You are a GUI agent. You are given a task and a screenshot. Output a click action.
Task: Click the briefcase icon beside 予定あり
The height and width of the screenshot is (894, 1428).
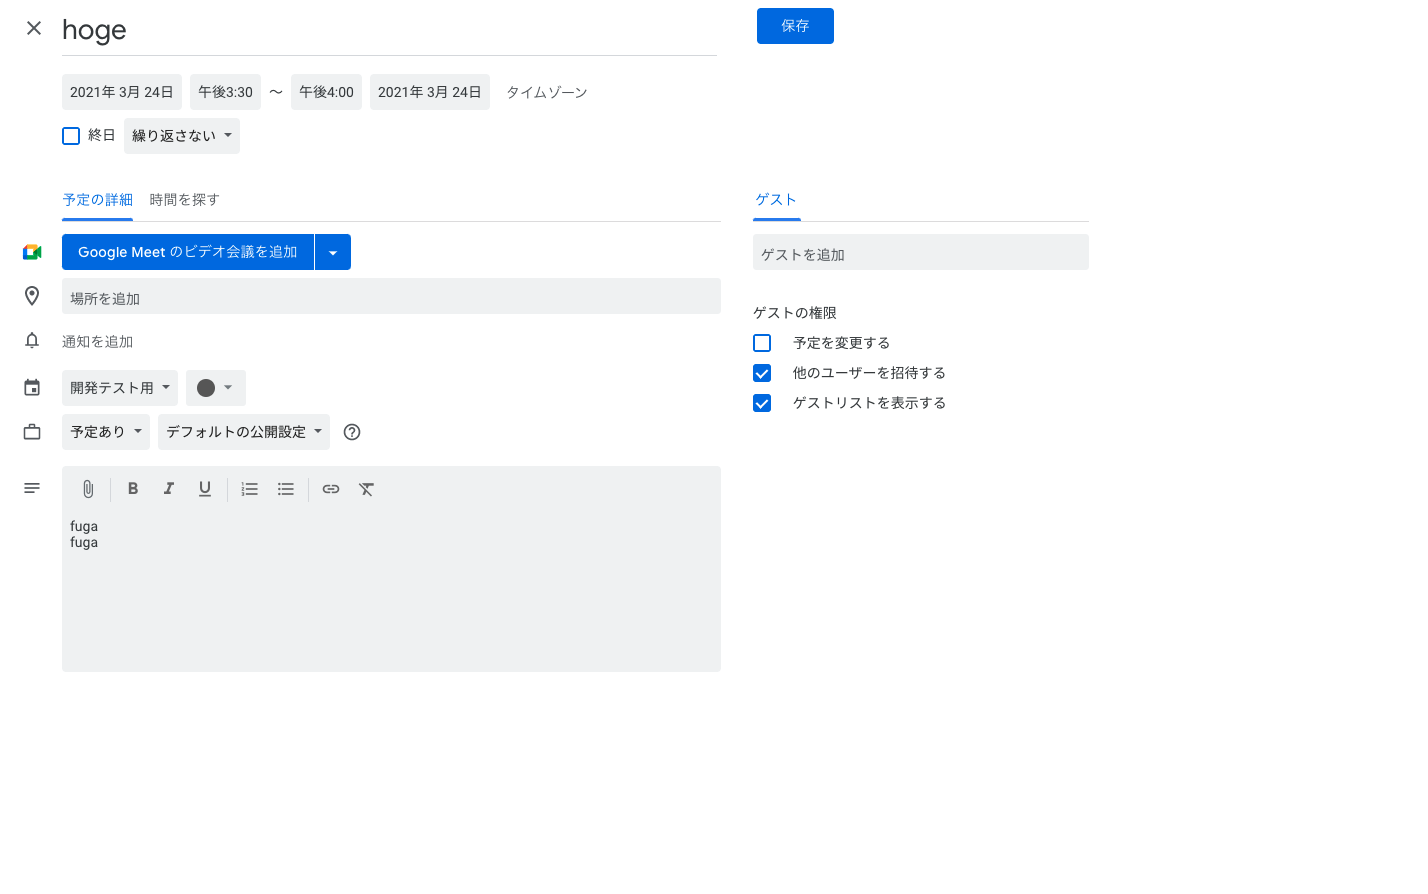click(x=32, y=432)
